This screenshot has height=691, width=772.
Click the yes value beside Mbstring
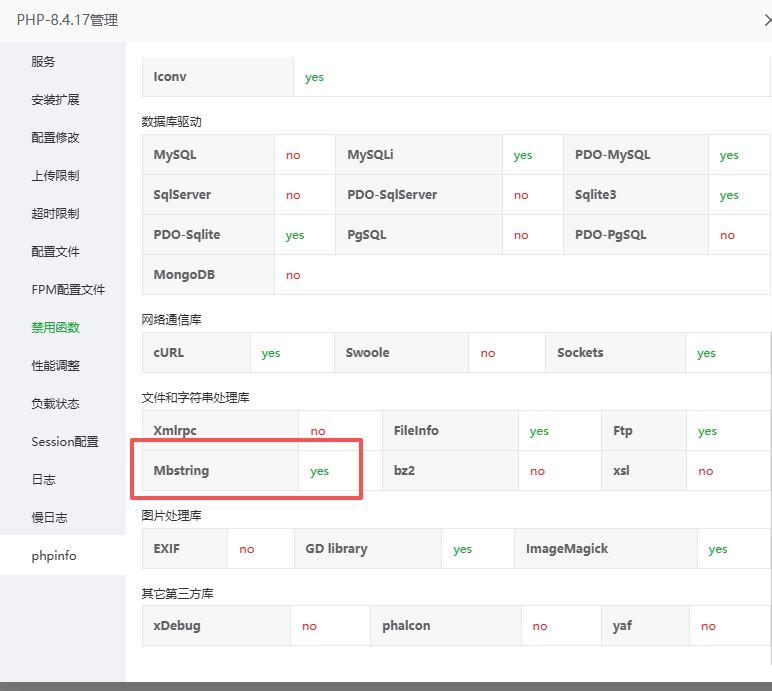(x=319, y=471)
